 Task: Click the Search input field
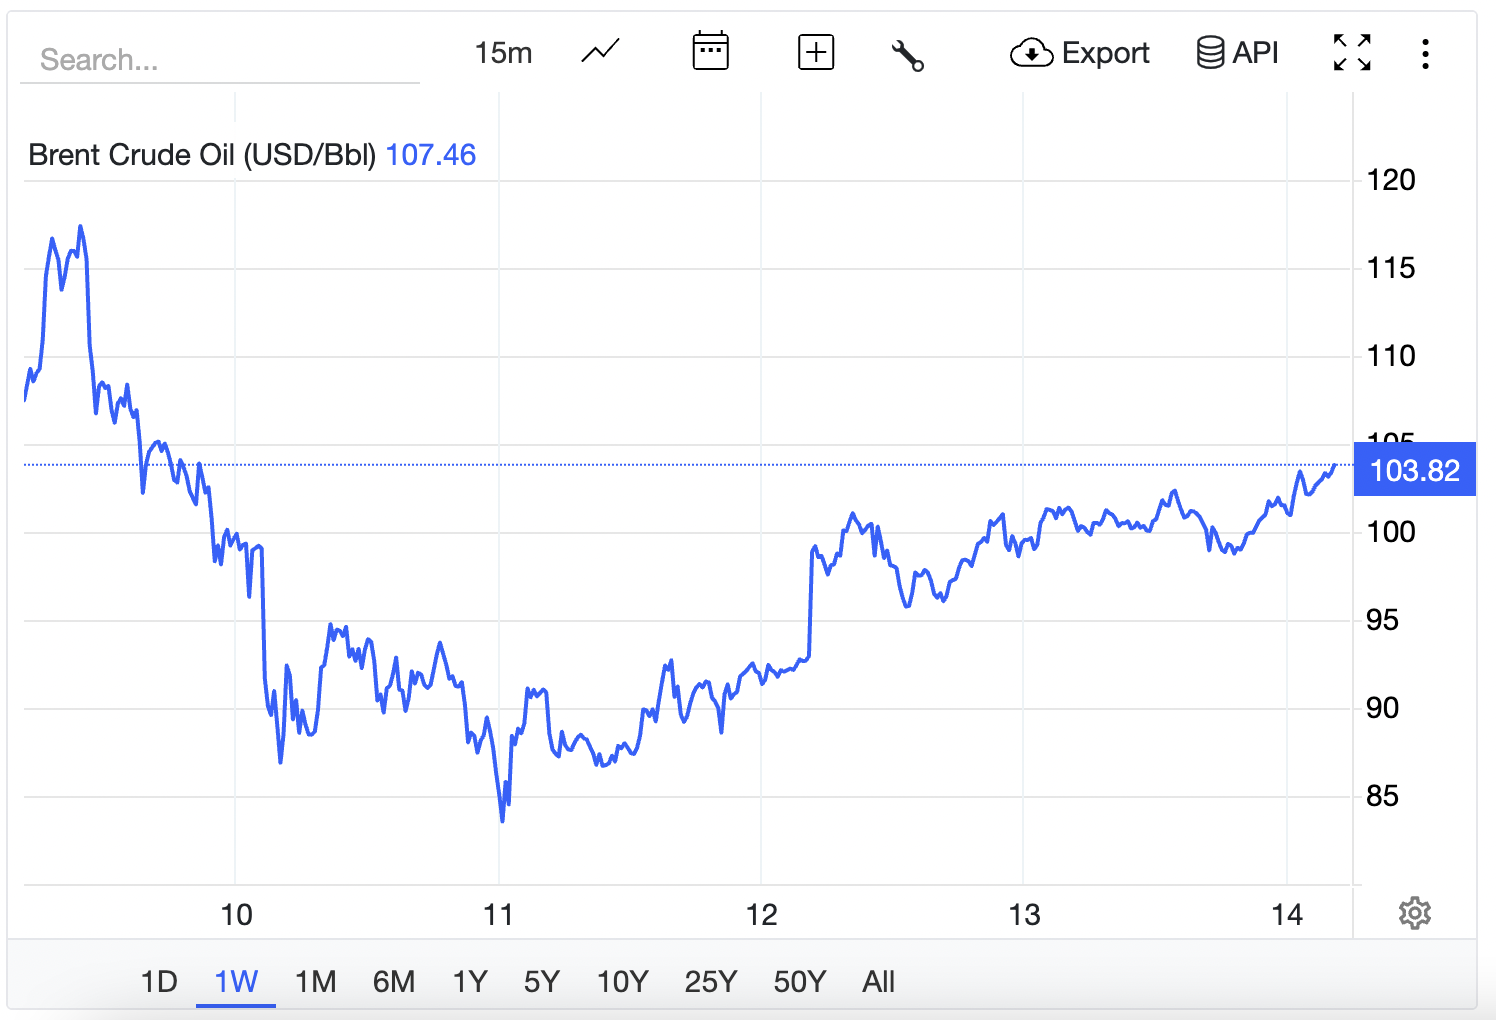[220, 60]
